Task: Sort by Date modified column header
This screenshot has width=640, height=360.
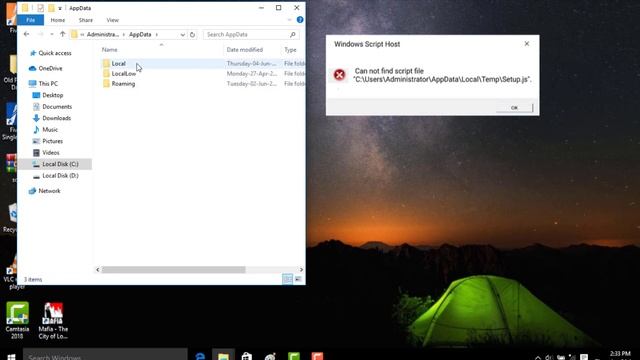Action: tap(244, 49)
